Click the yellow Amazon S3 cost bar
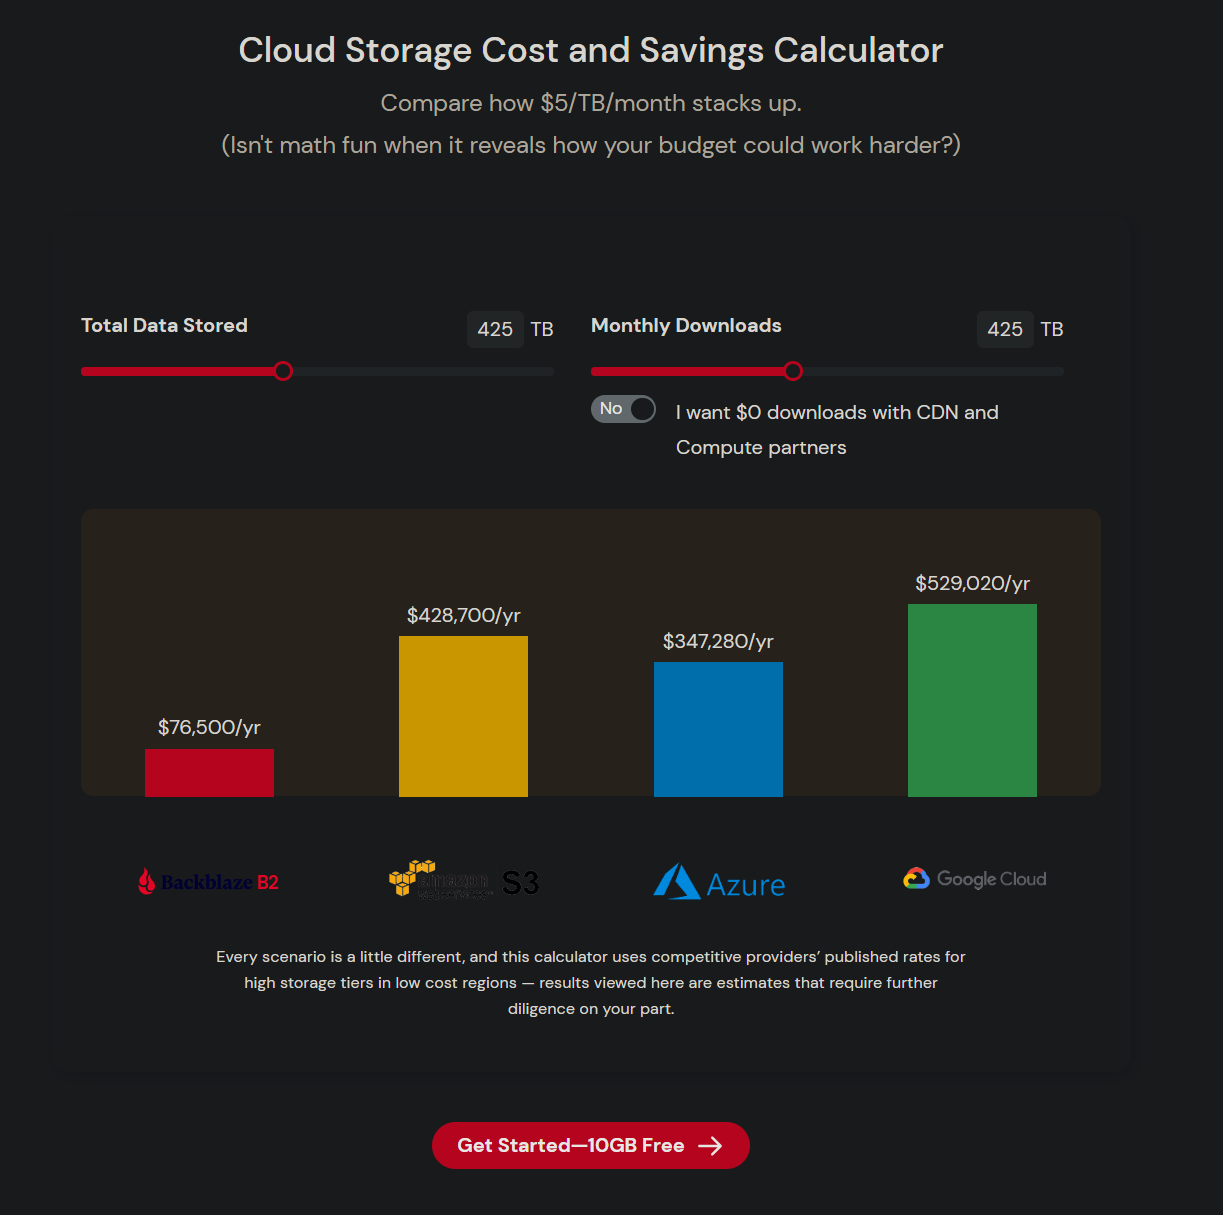The image size is (1223, 1215). coord(463,716)
